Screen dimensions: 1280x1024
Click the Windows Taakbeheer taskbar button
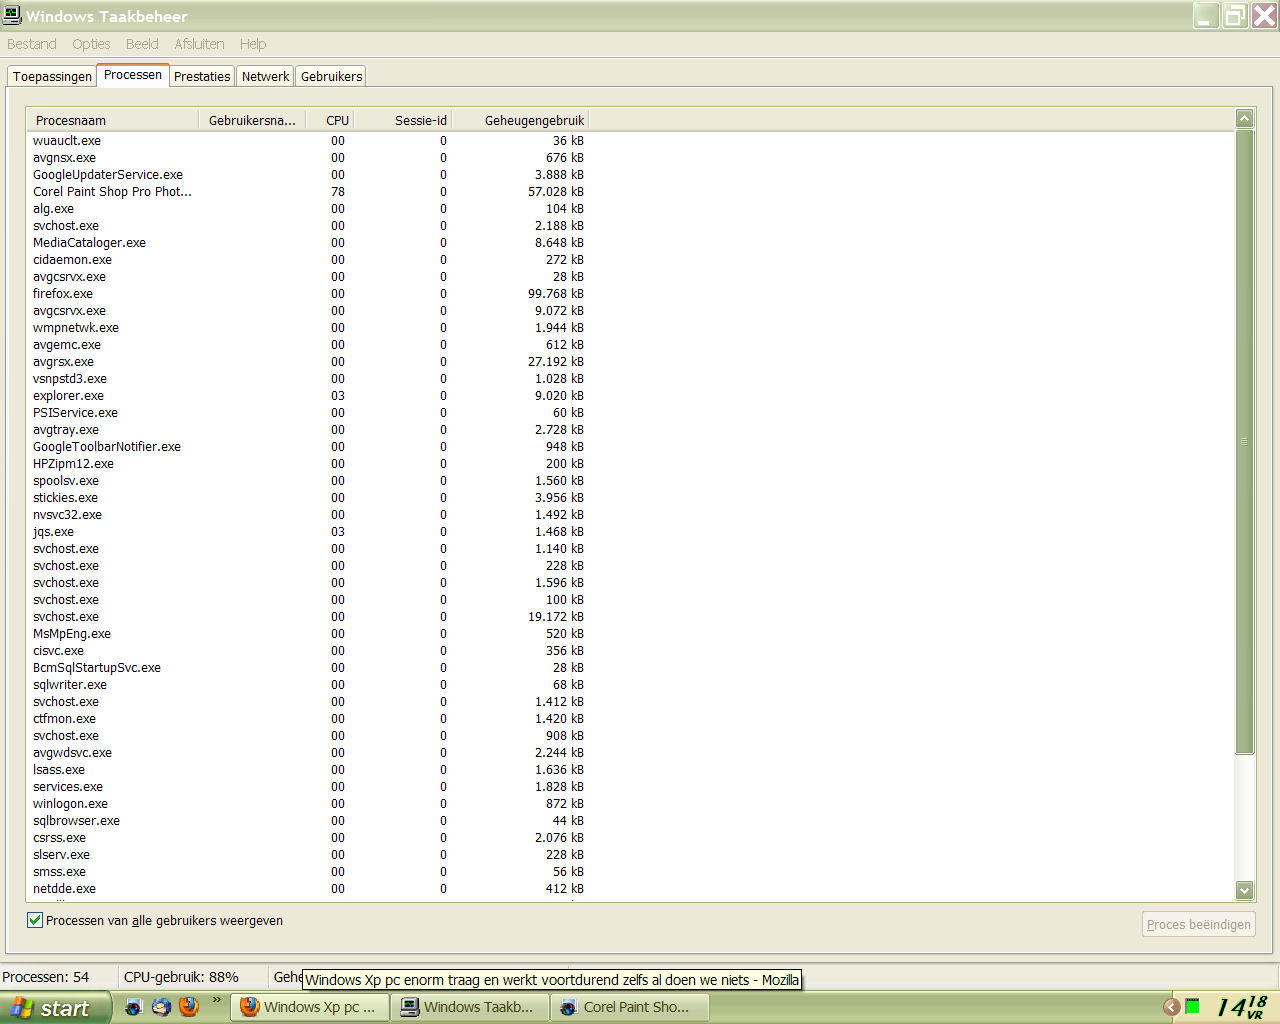(470, 1007)
